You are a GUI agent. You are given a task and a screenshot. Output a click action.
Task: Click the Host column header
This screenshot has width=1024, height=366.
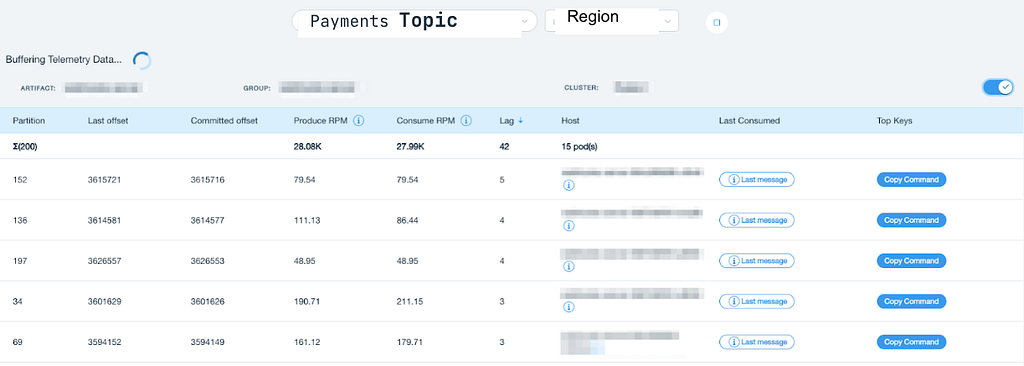coord(570,121)
